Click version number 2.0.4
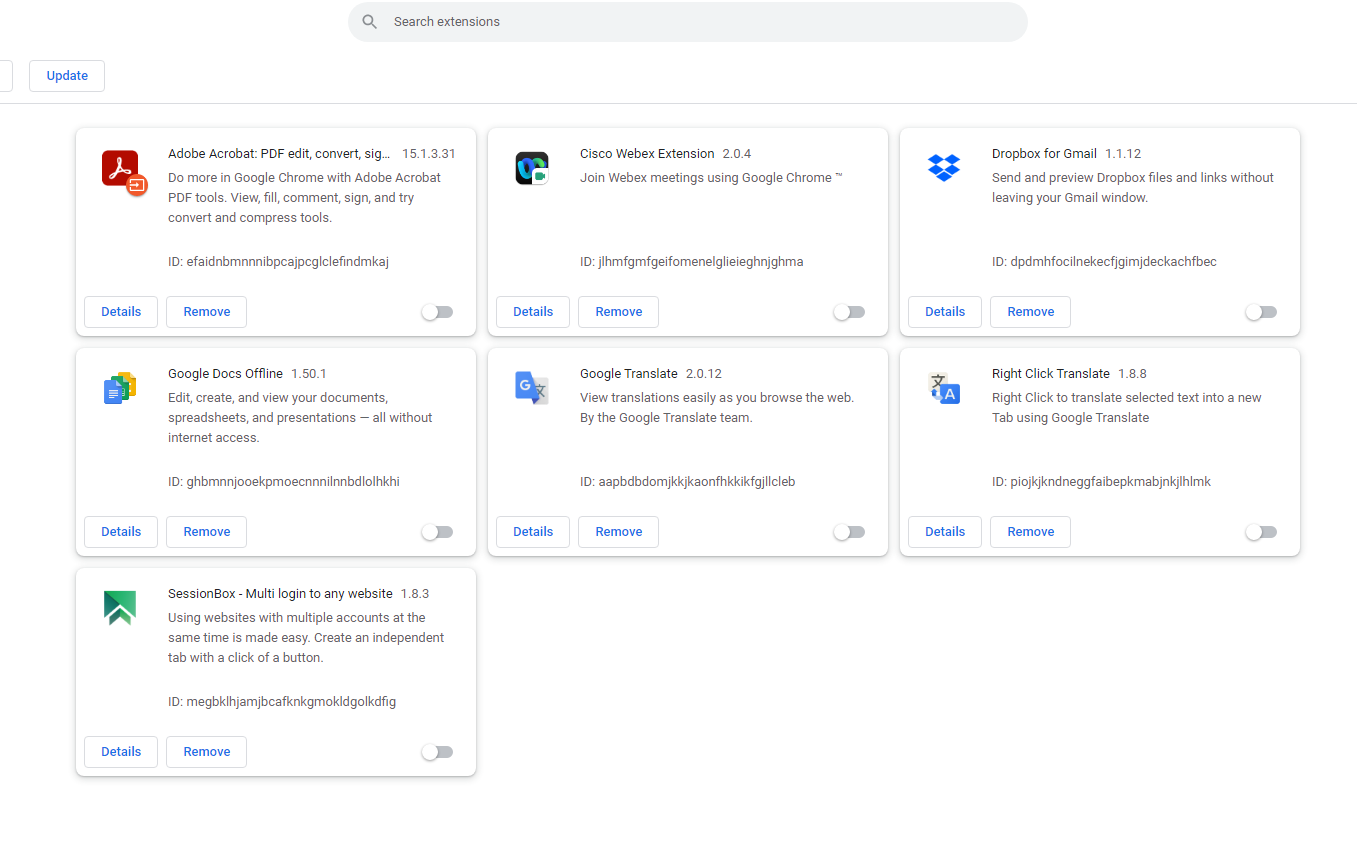 tap(737, 154)
